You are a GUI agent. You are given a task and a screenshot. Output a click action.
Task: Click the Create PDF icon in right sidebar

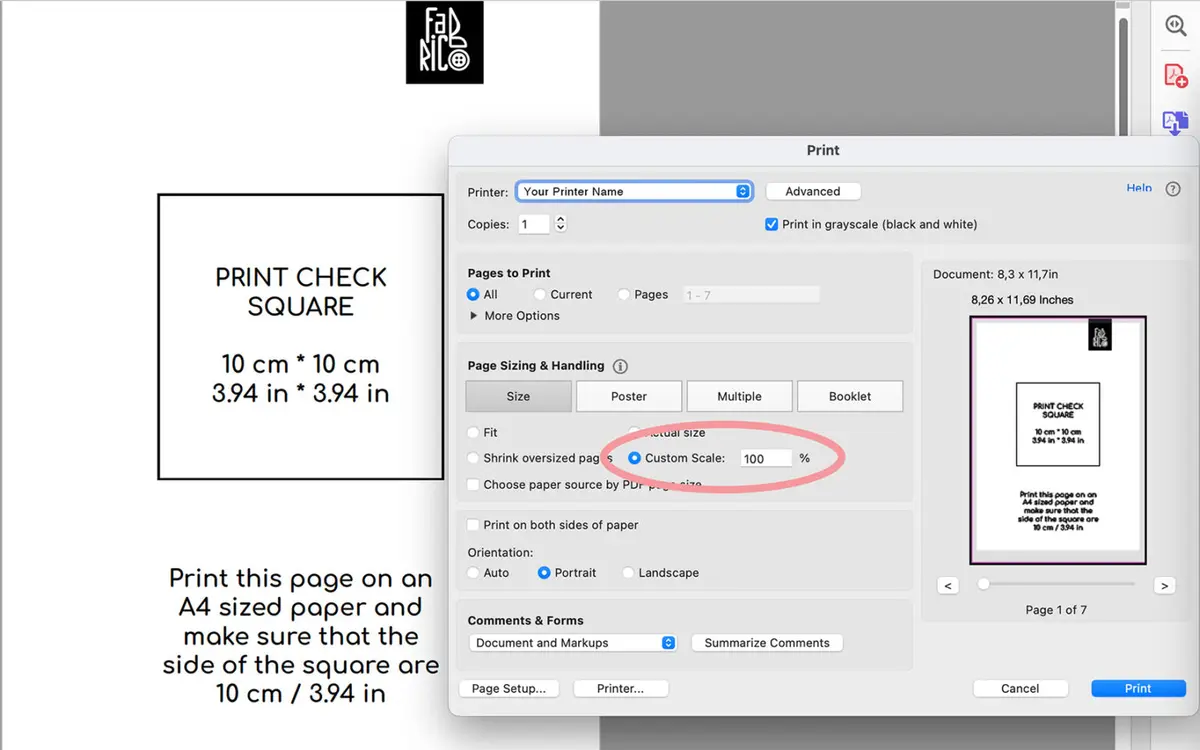1176,75
